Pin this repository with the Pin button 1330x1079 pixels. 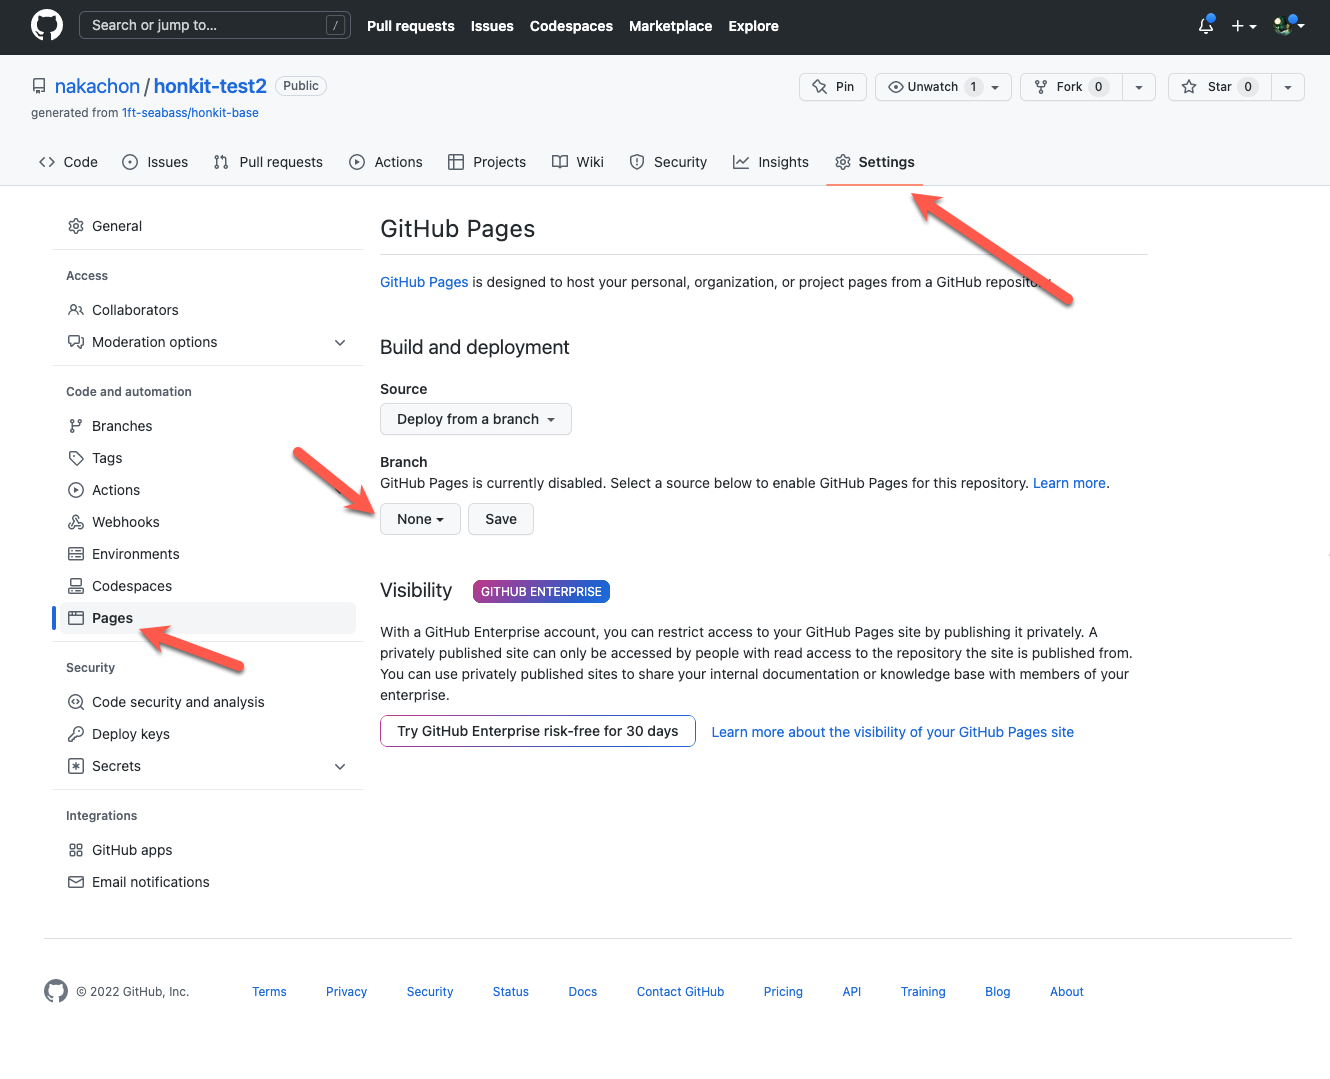click(833, 87)
